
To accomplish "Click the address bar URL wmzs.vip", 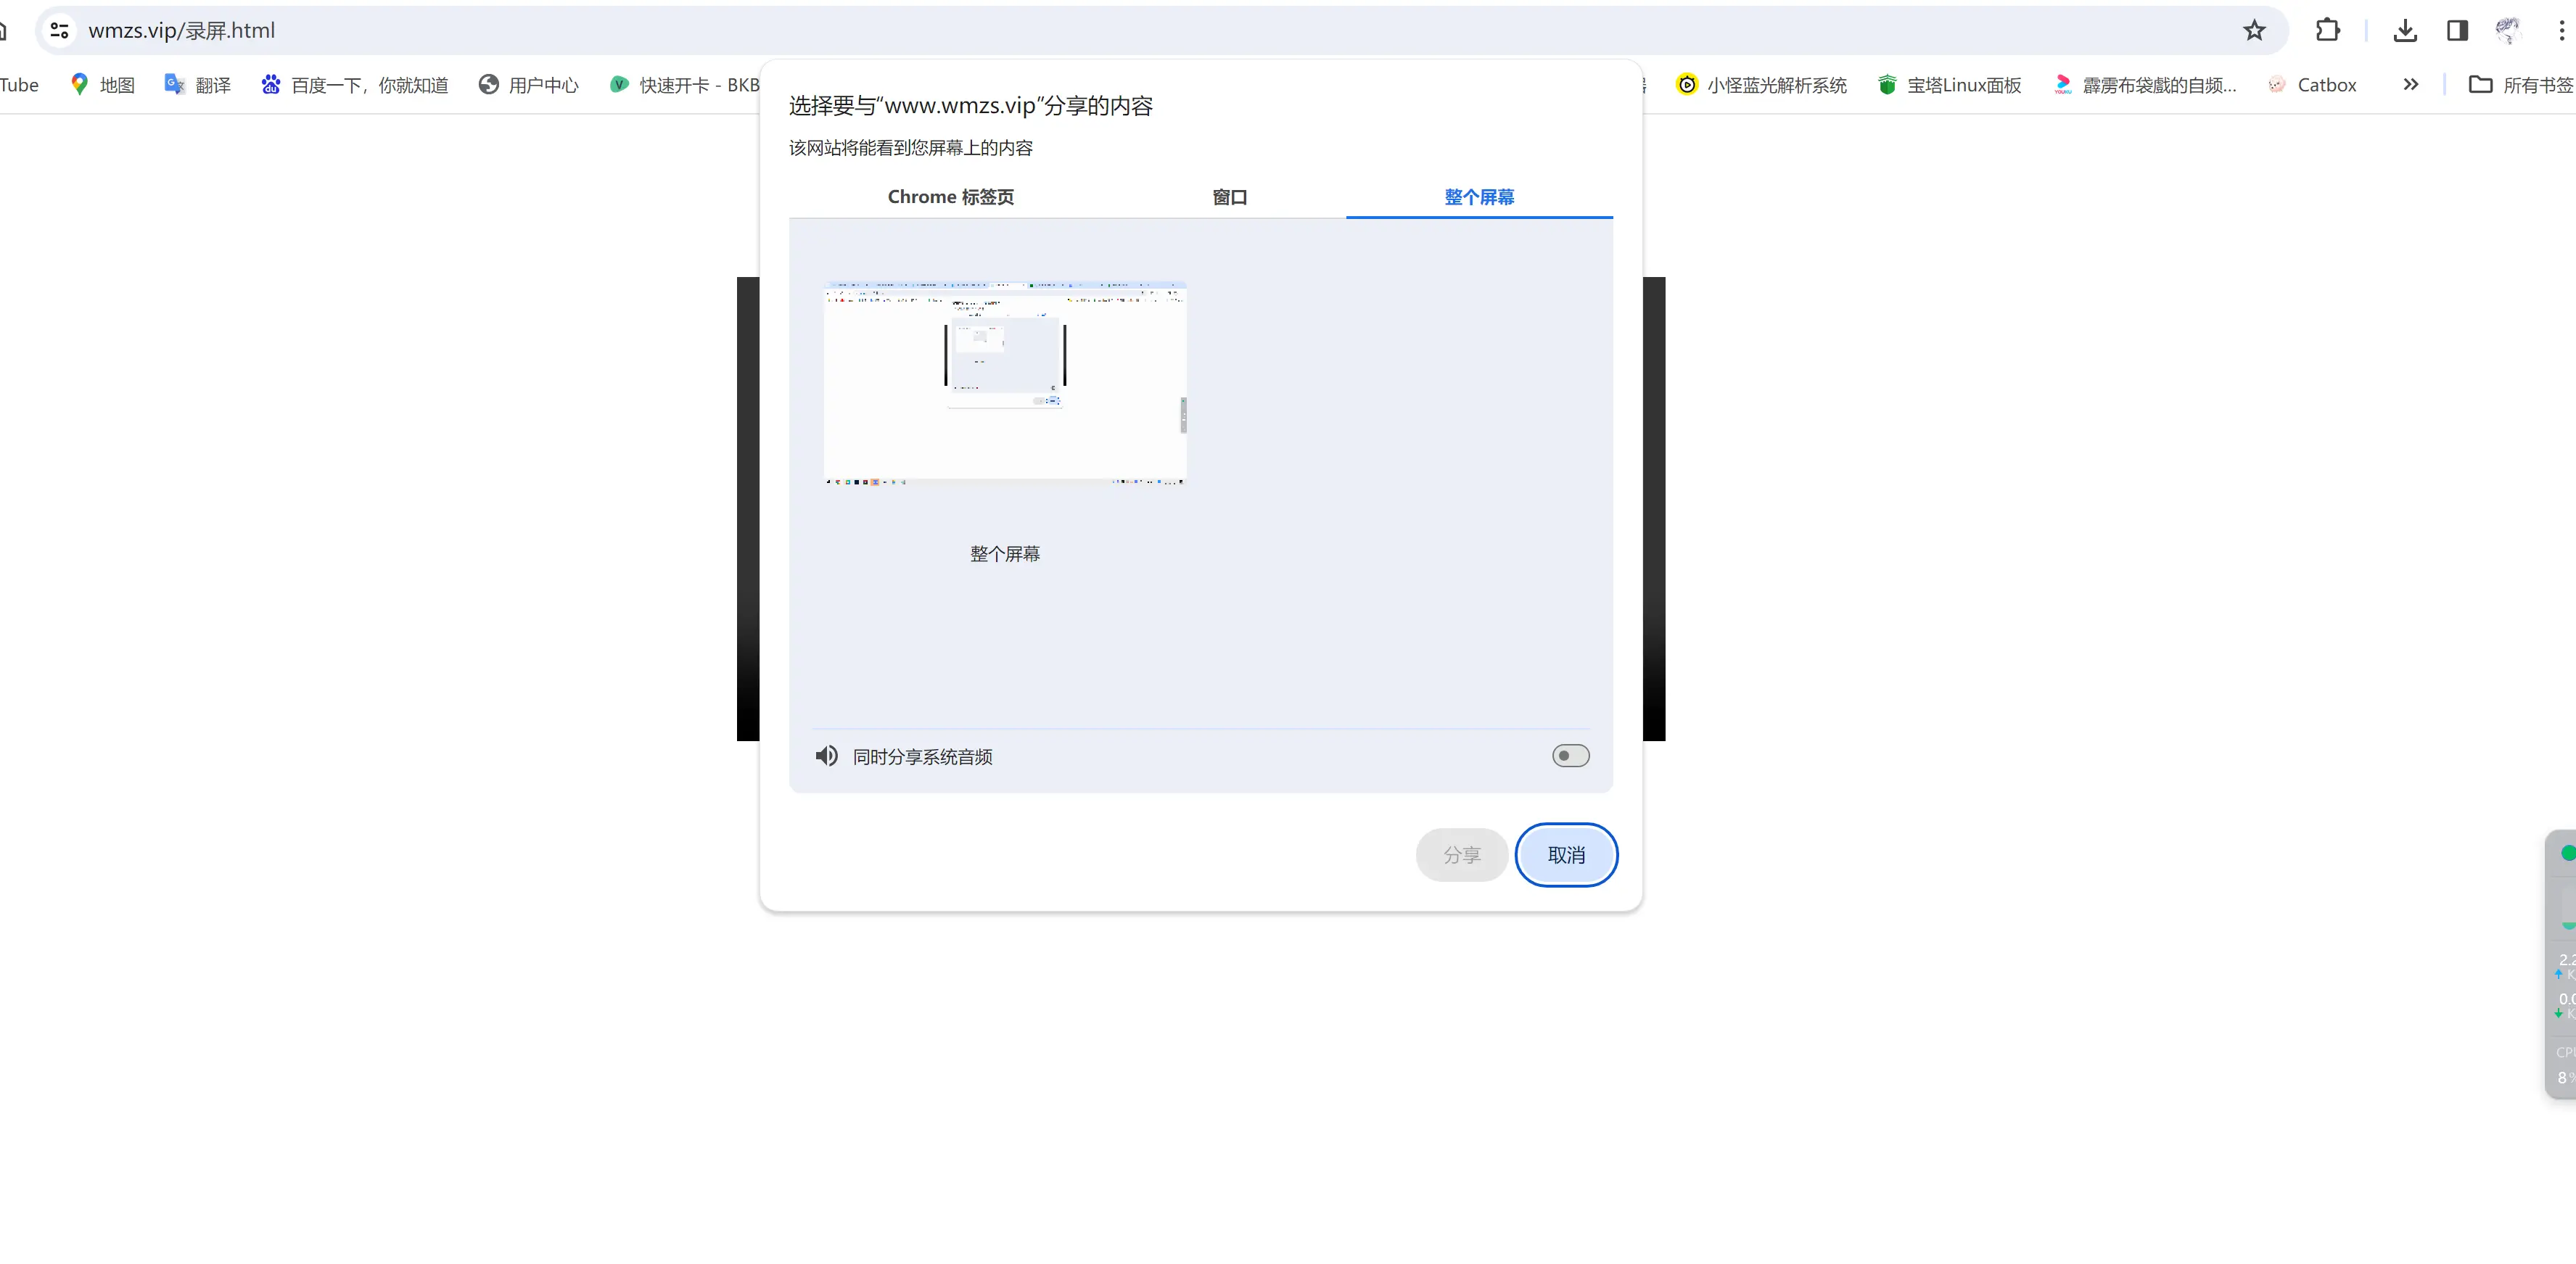I will (181, 31).
